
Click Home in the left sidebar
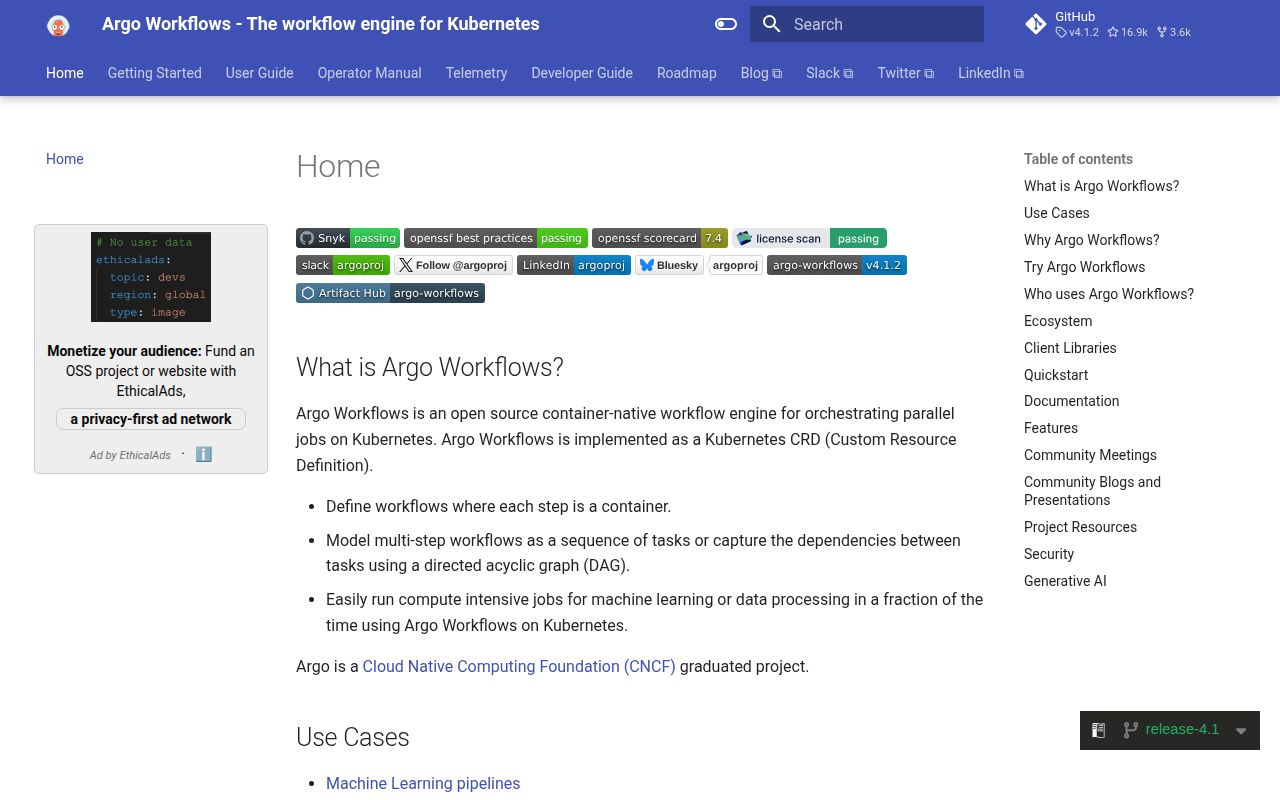coord(65,159)
